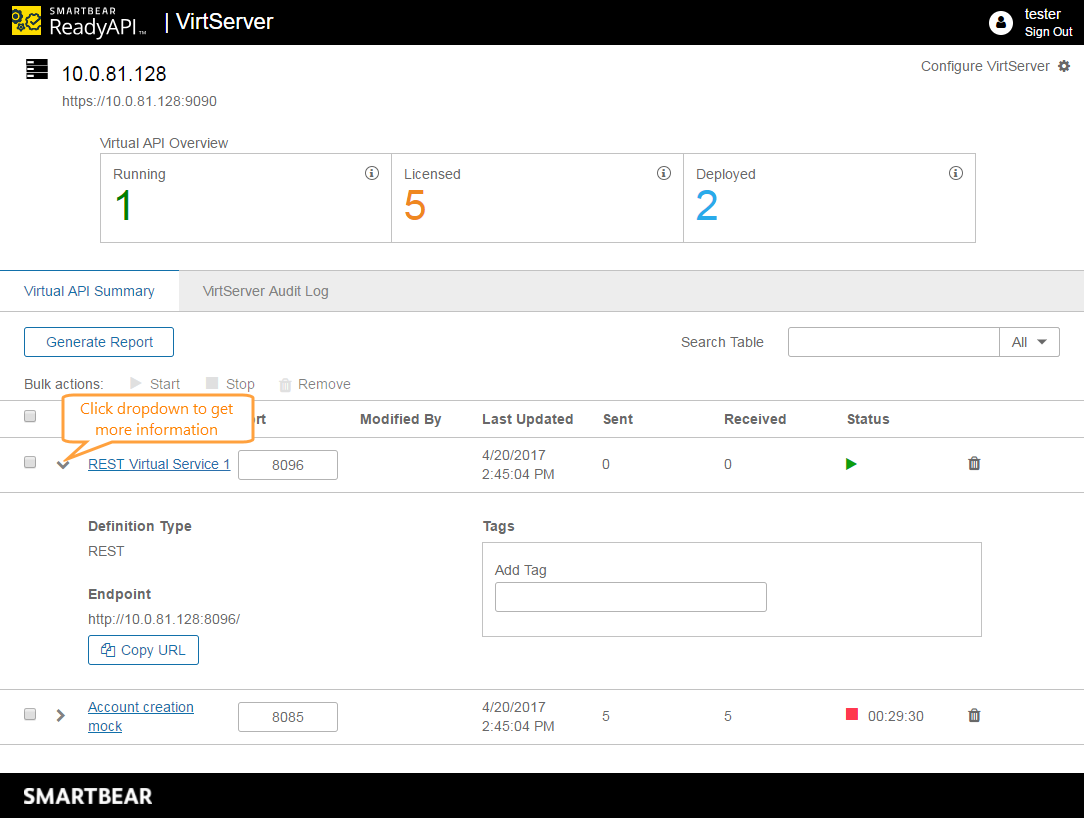The image size is (1084, 818).
Task: Click the https://10.0.81.128:9090 server URL text
Action: pyautogui.click(x=139, y=101)
